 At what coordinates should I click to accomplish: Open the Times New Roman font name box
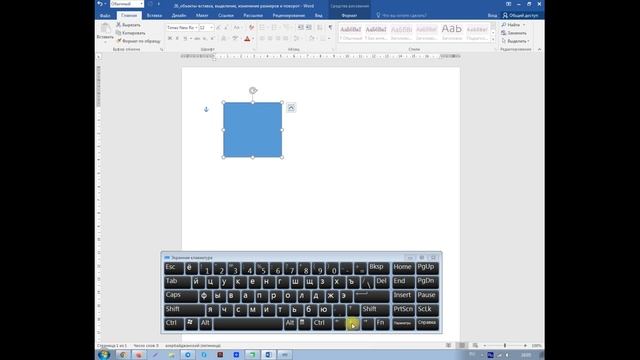[x=182, y=27]
